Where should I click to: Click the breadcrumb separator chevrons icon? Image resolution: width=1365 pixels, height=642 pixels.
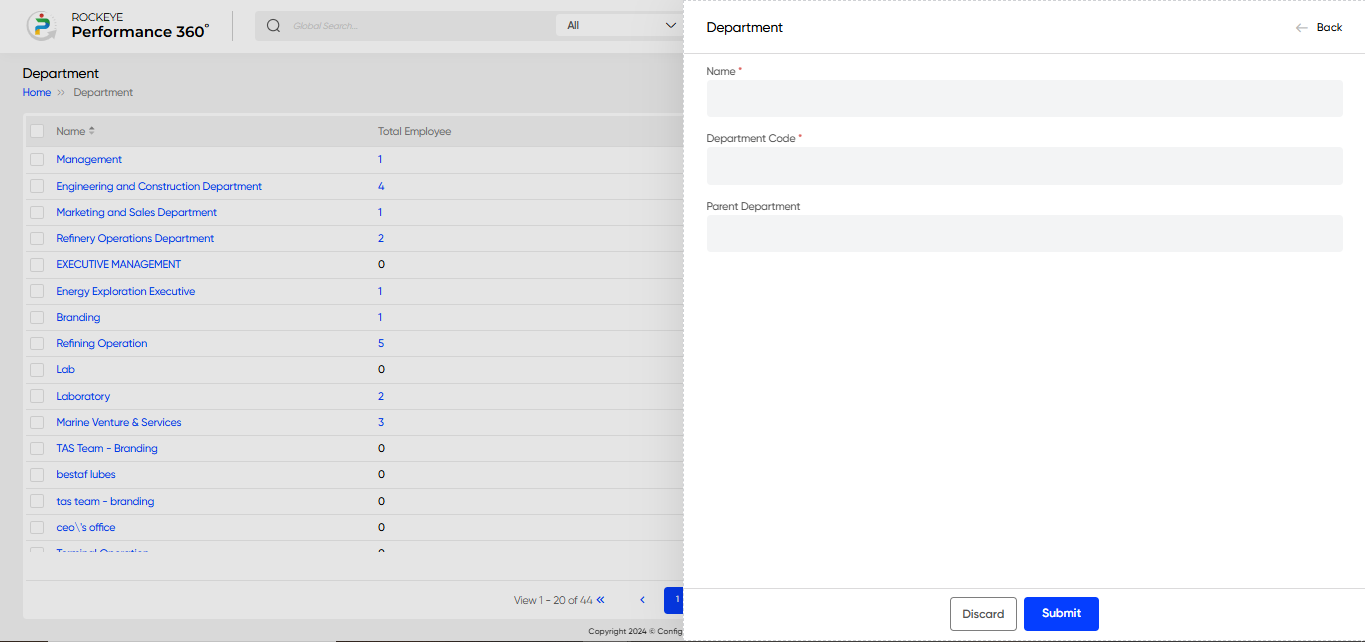click(61, 92)
